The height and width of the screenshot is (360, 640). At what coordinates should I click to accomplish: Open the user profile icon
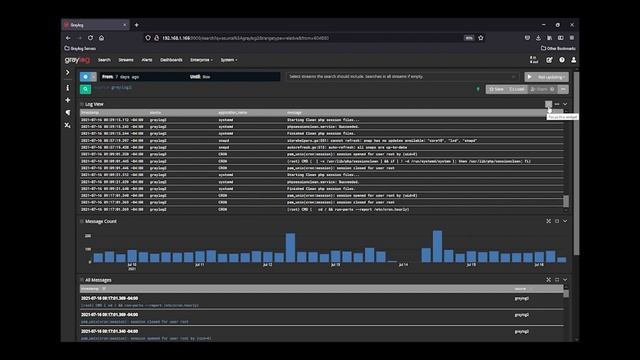pyautogui.click(x=573, y=60)
